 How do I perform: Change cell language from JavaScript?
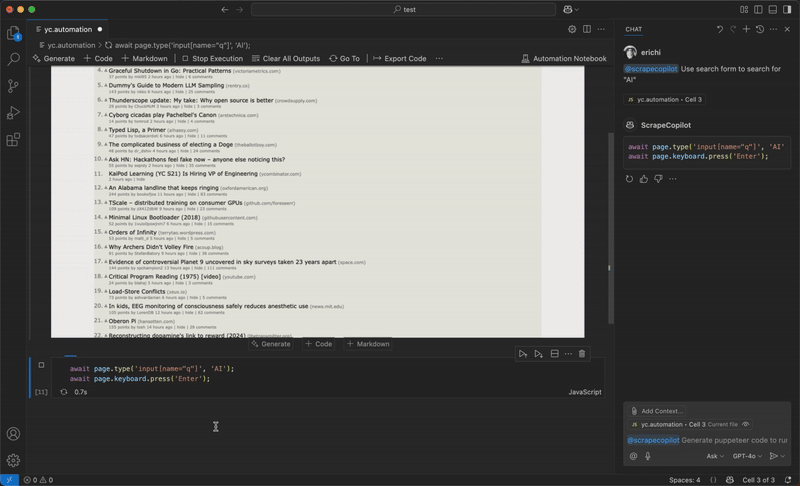point(585,392)
